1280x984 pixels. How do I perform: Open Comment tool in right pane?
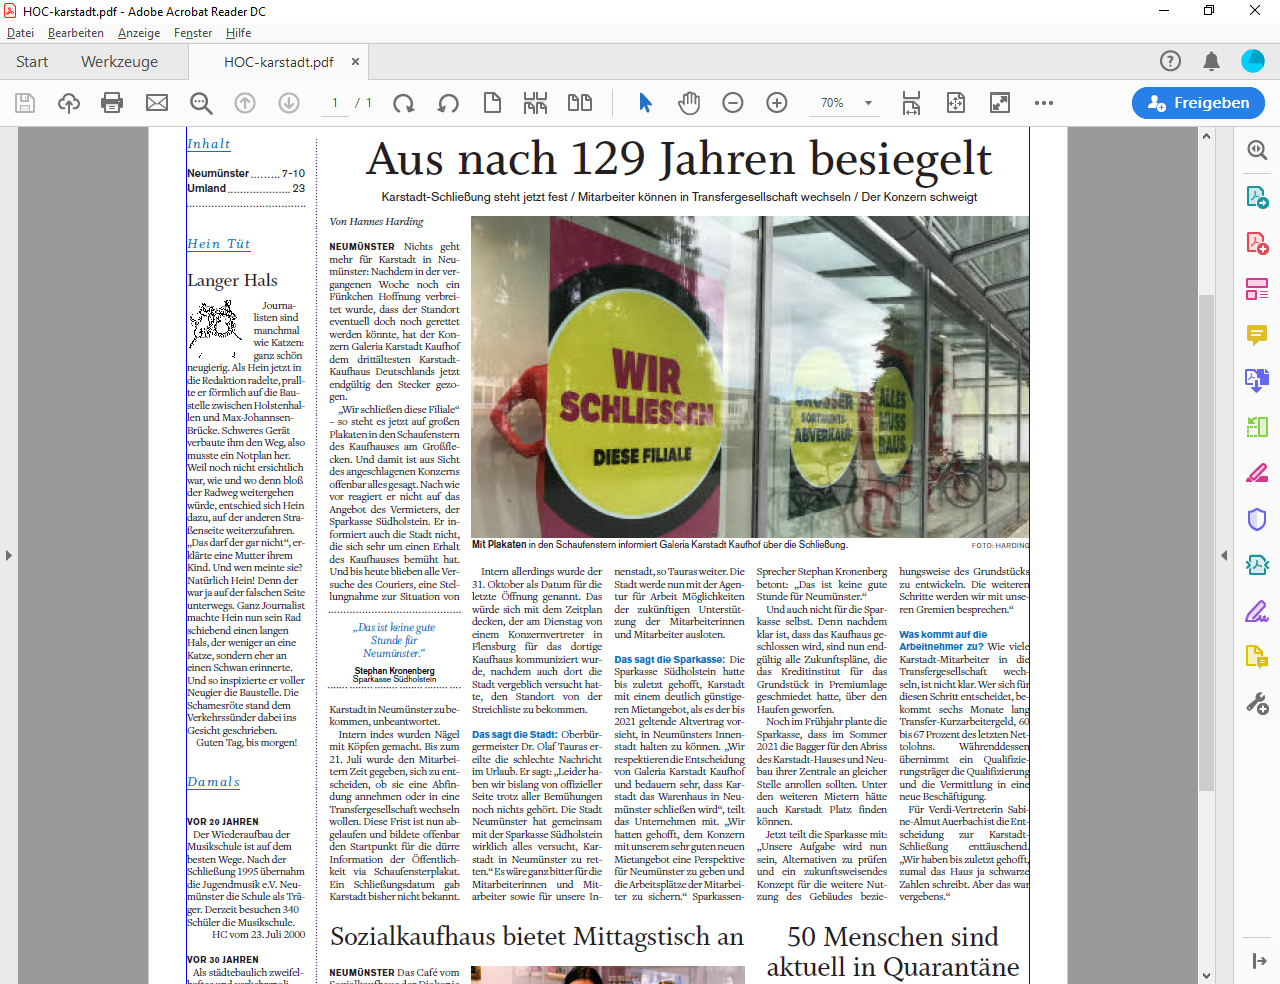point(1257,335)
